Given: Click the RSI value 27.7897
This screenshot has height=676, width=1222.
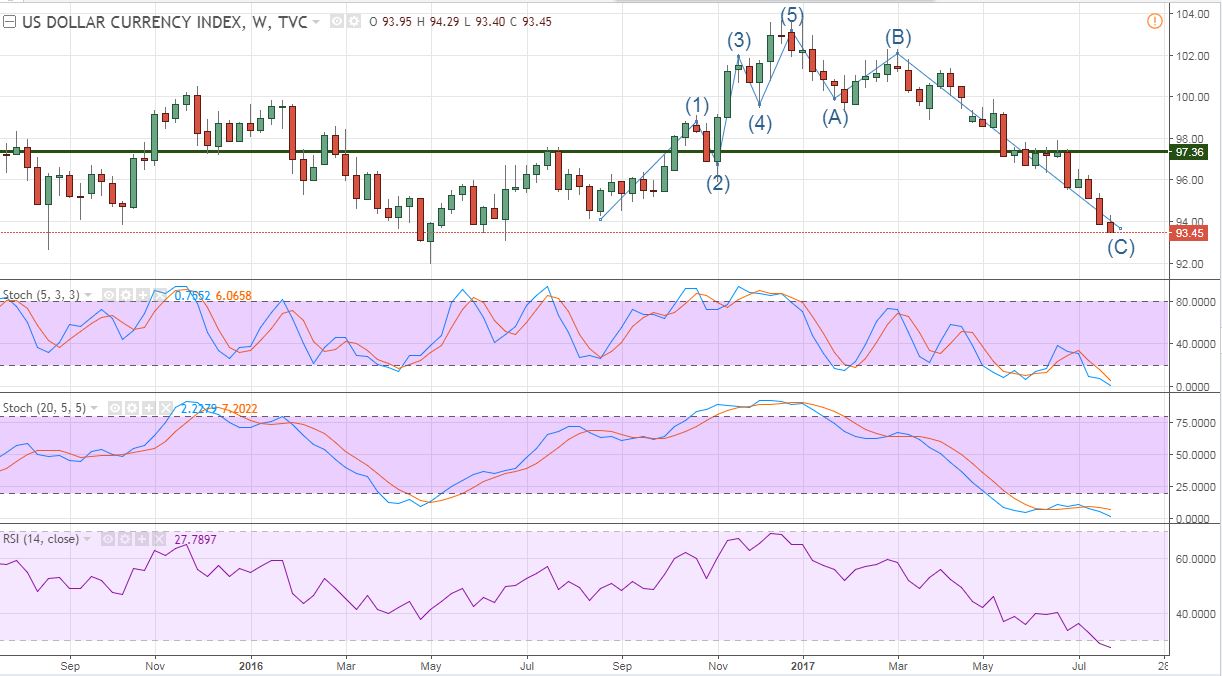Looking at the screenshot, I should [x=195, y=539].
